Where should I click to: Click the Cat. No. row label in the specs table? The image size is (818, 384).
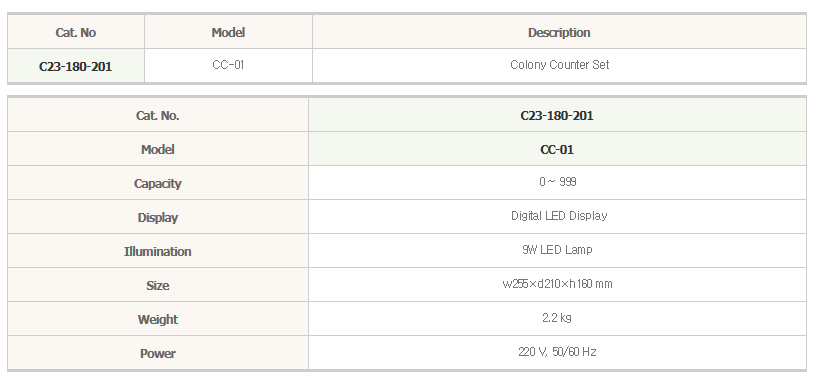[158, 116]
